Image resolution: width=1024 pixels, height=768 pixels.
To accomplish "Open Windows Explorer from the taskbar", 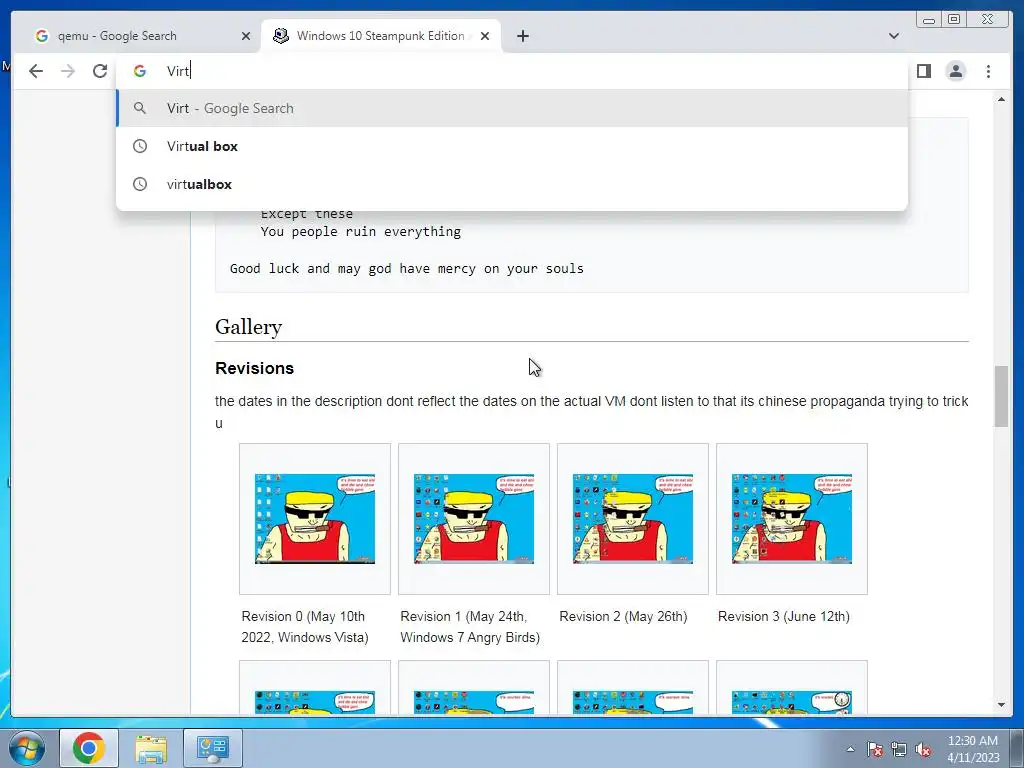I will pyautogui.click(x=152, y=748).
